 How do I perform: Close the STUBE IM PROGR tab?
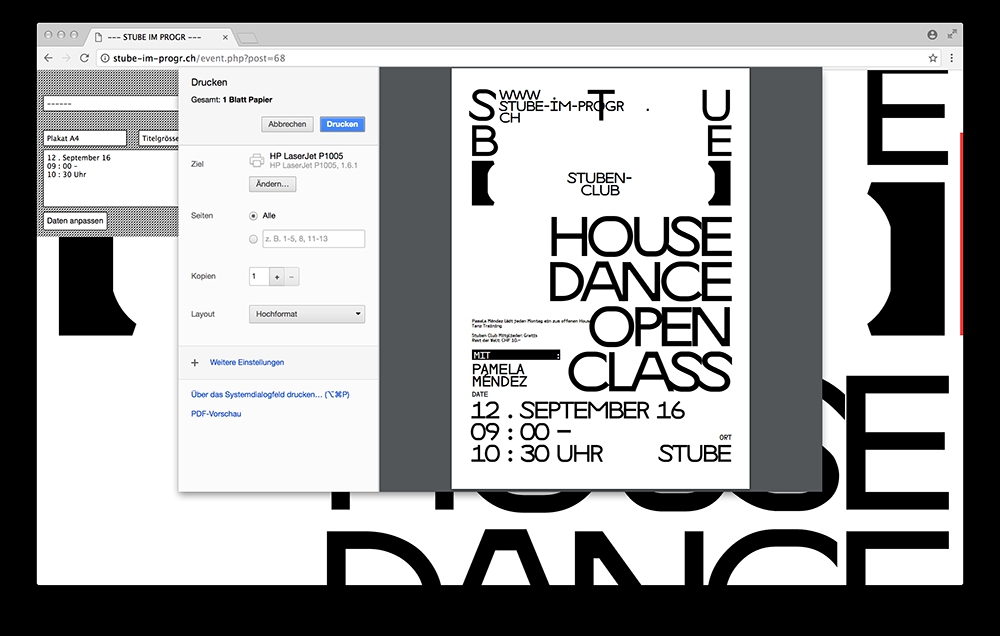tap(225, 37)
